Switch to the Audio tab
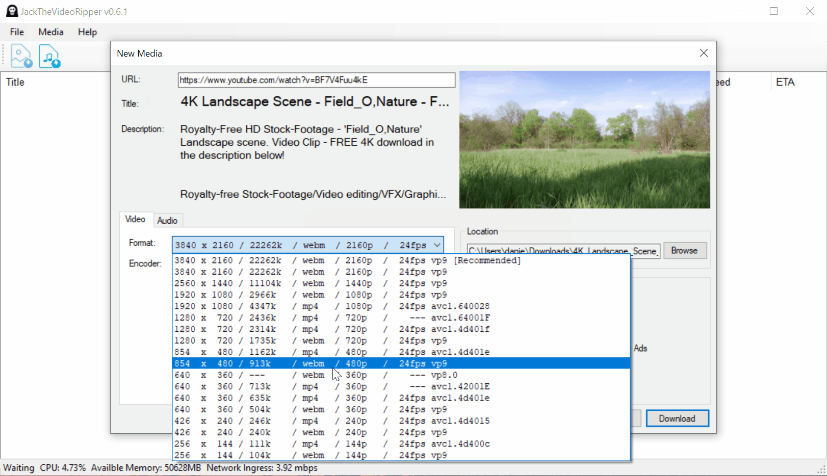Image resolution: width=827 pixels, height=476 pixels. pyautogui.click(x=167, y=221)
